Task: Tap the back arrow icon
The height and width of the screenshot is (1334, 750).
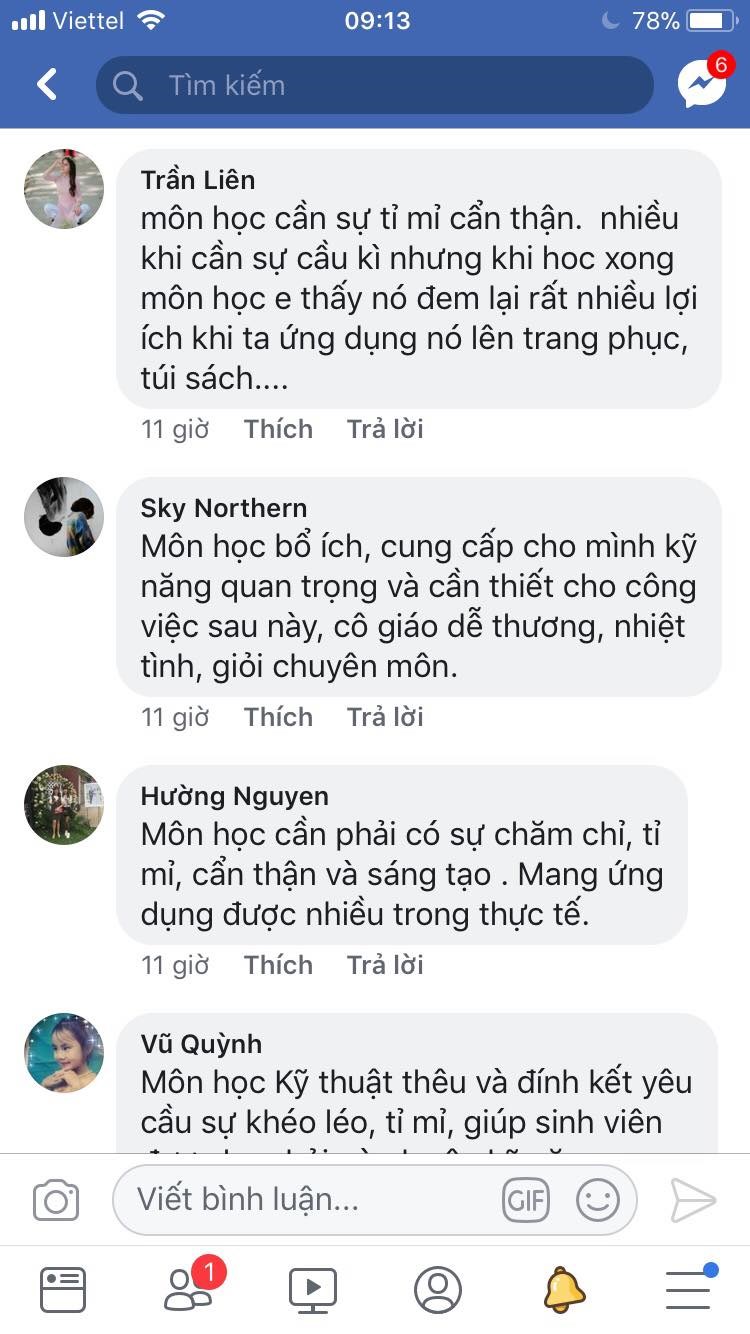Action: coord(47,85)
